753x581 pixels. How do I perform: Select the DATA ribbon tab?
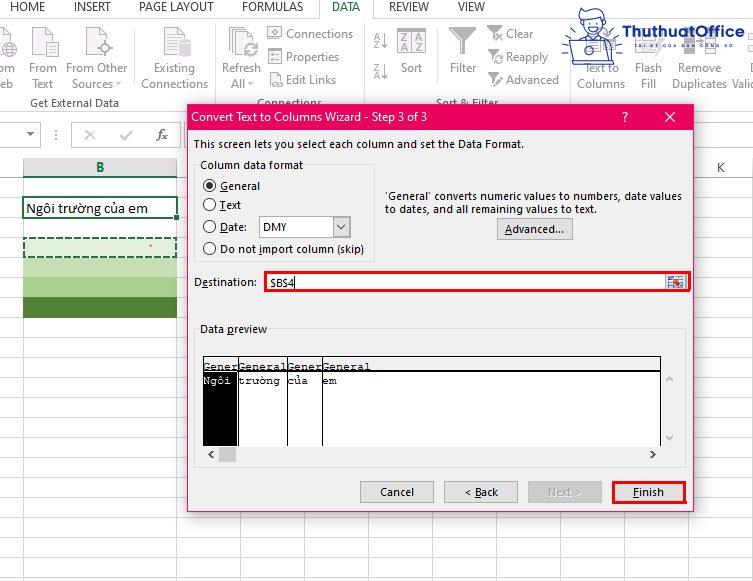coord(346,7)
